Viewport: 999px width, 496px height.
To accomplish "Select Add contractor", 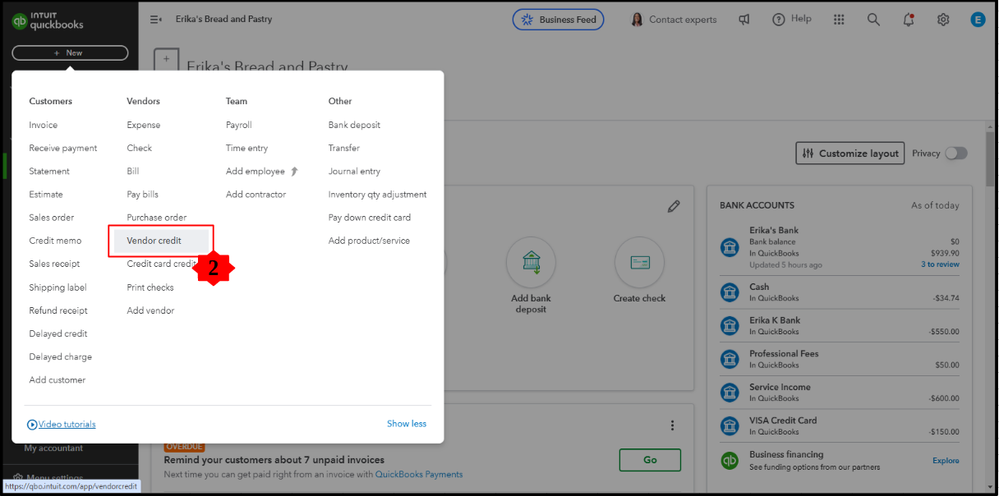I will [255, 194].
